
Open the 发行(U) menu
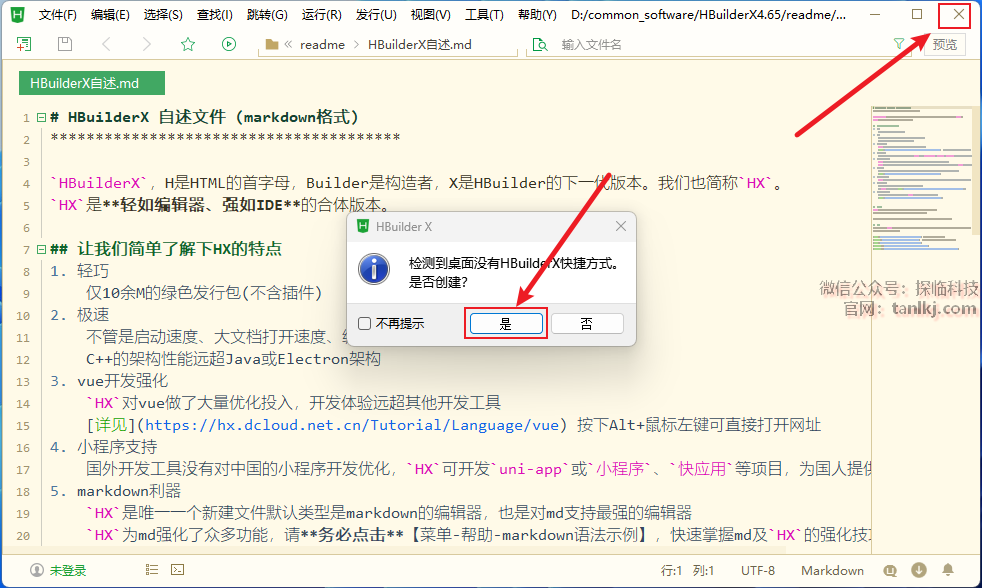pyautogui.click(x=376, y=14)
